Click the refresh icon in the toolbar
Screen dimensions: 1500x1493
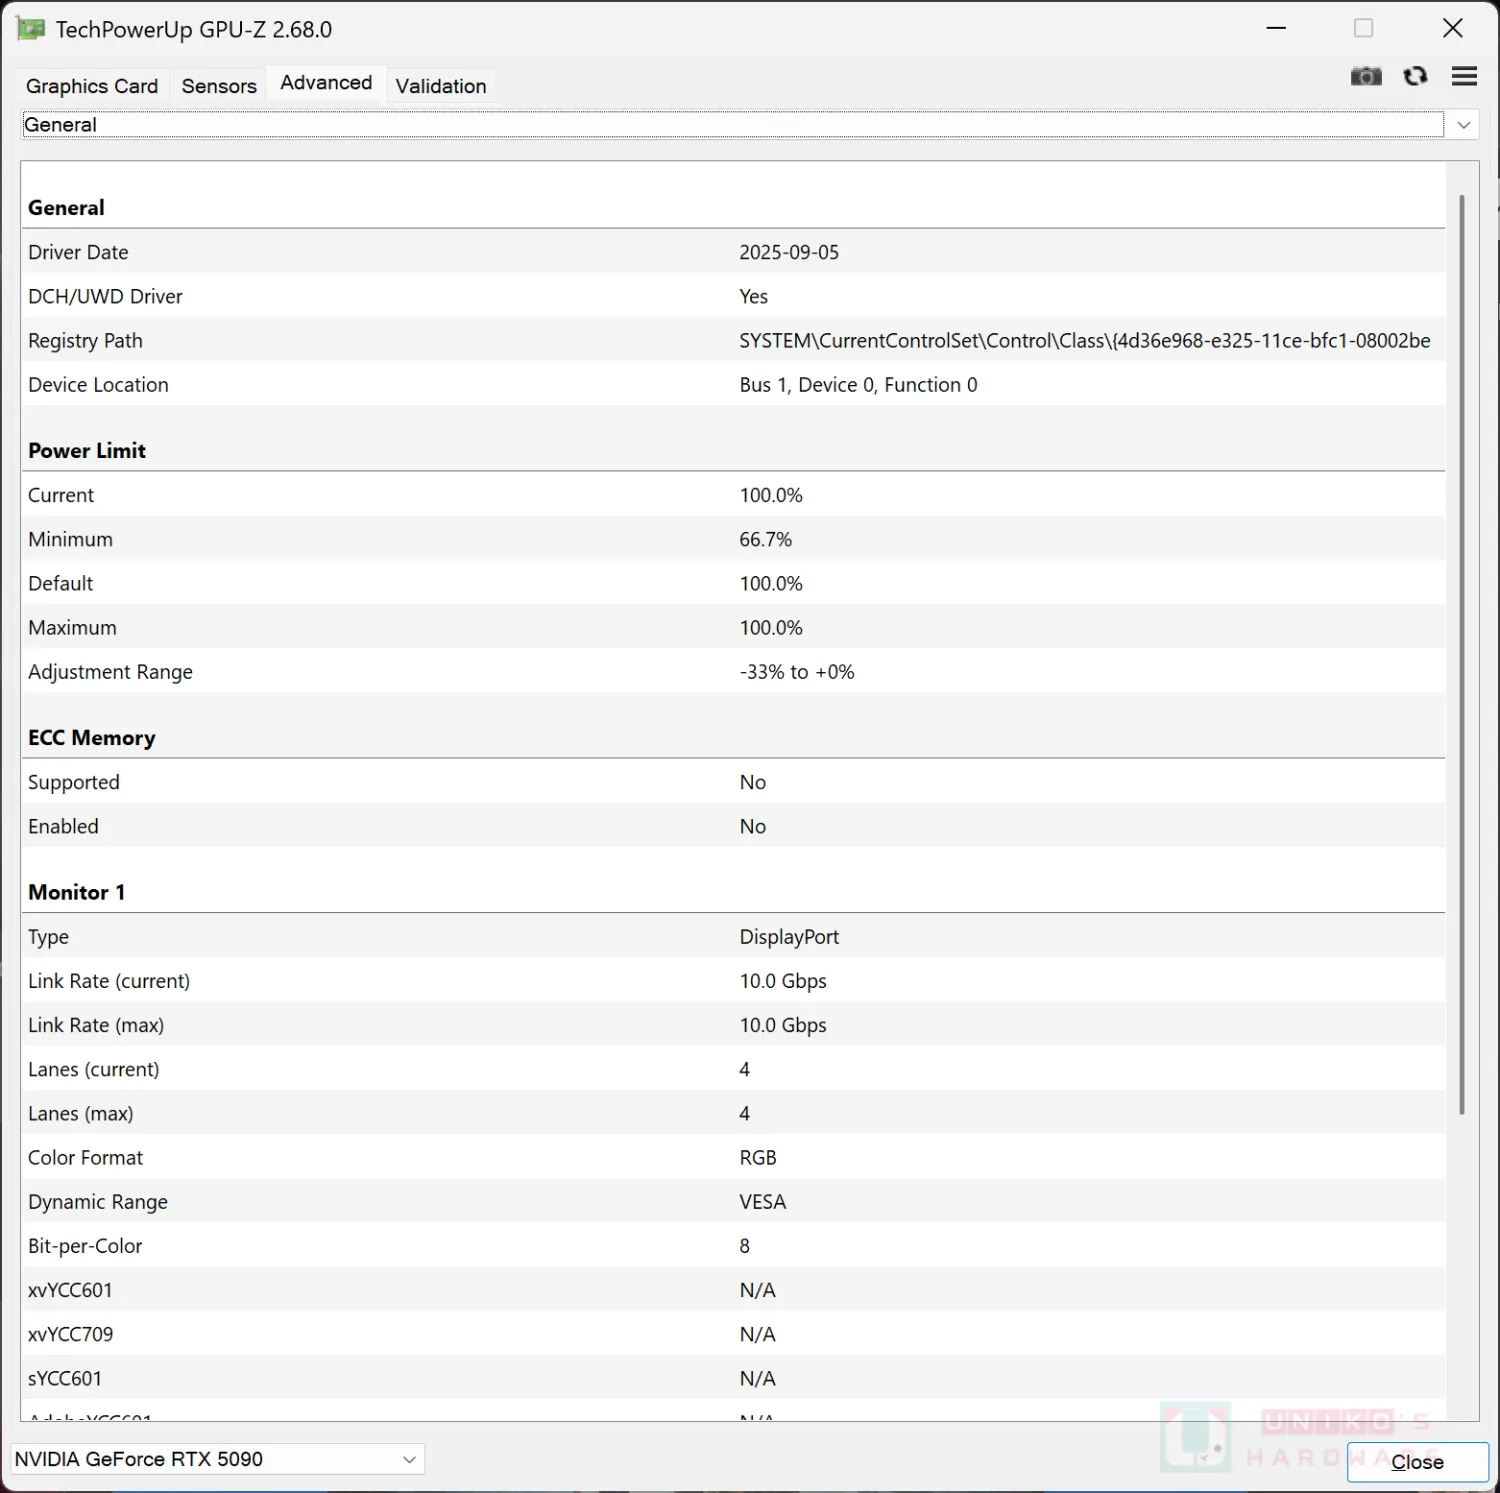click(1415, 77)
